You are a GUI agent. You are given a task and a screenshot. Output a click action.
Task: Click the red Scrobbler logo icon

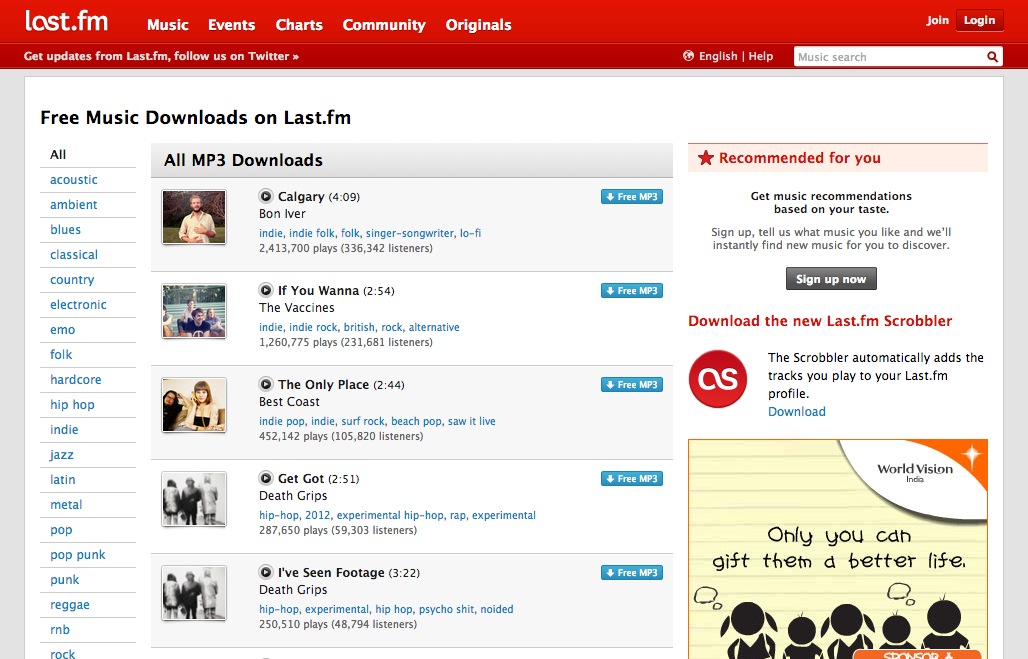pyautogui.click(x=718, y=378)
